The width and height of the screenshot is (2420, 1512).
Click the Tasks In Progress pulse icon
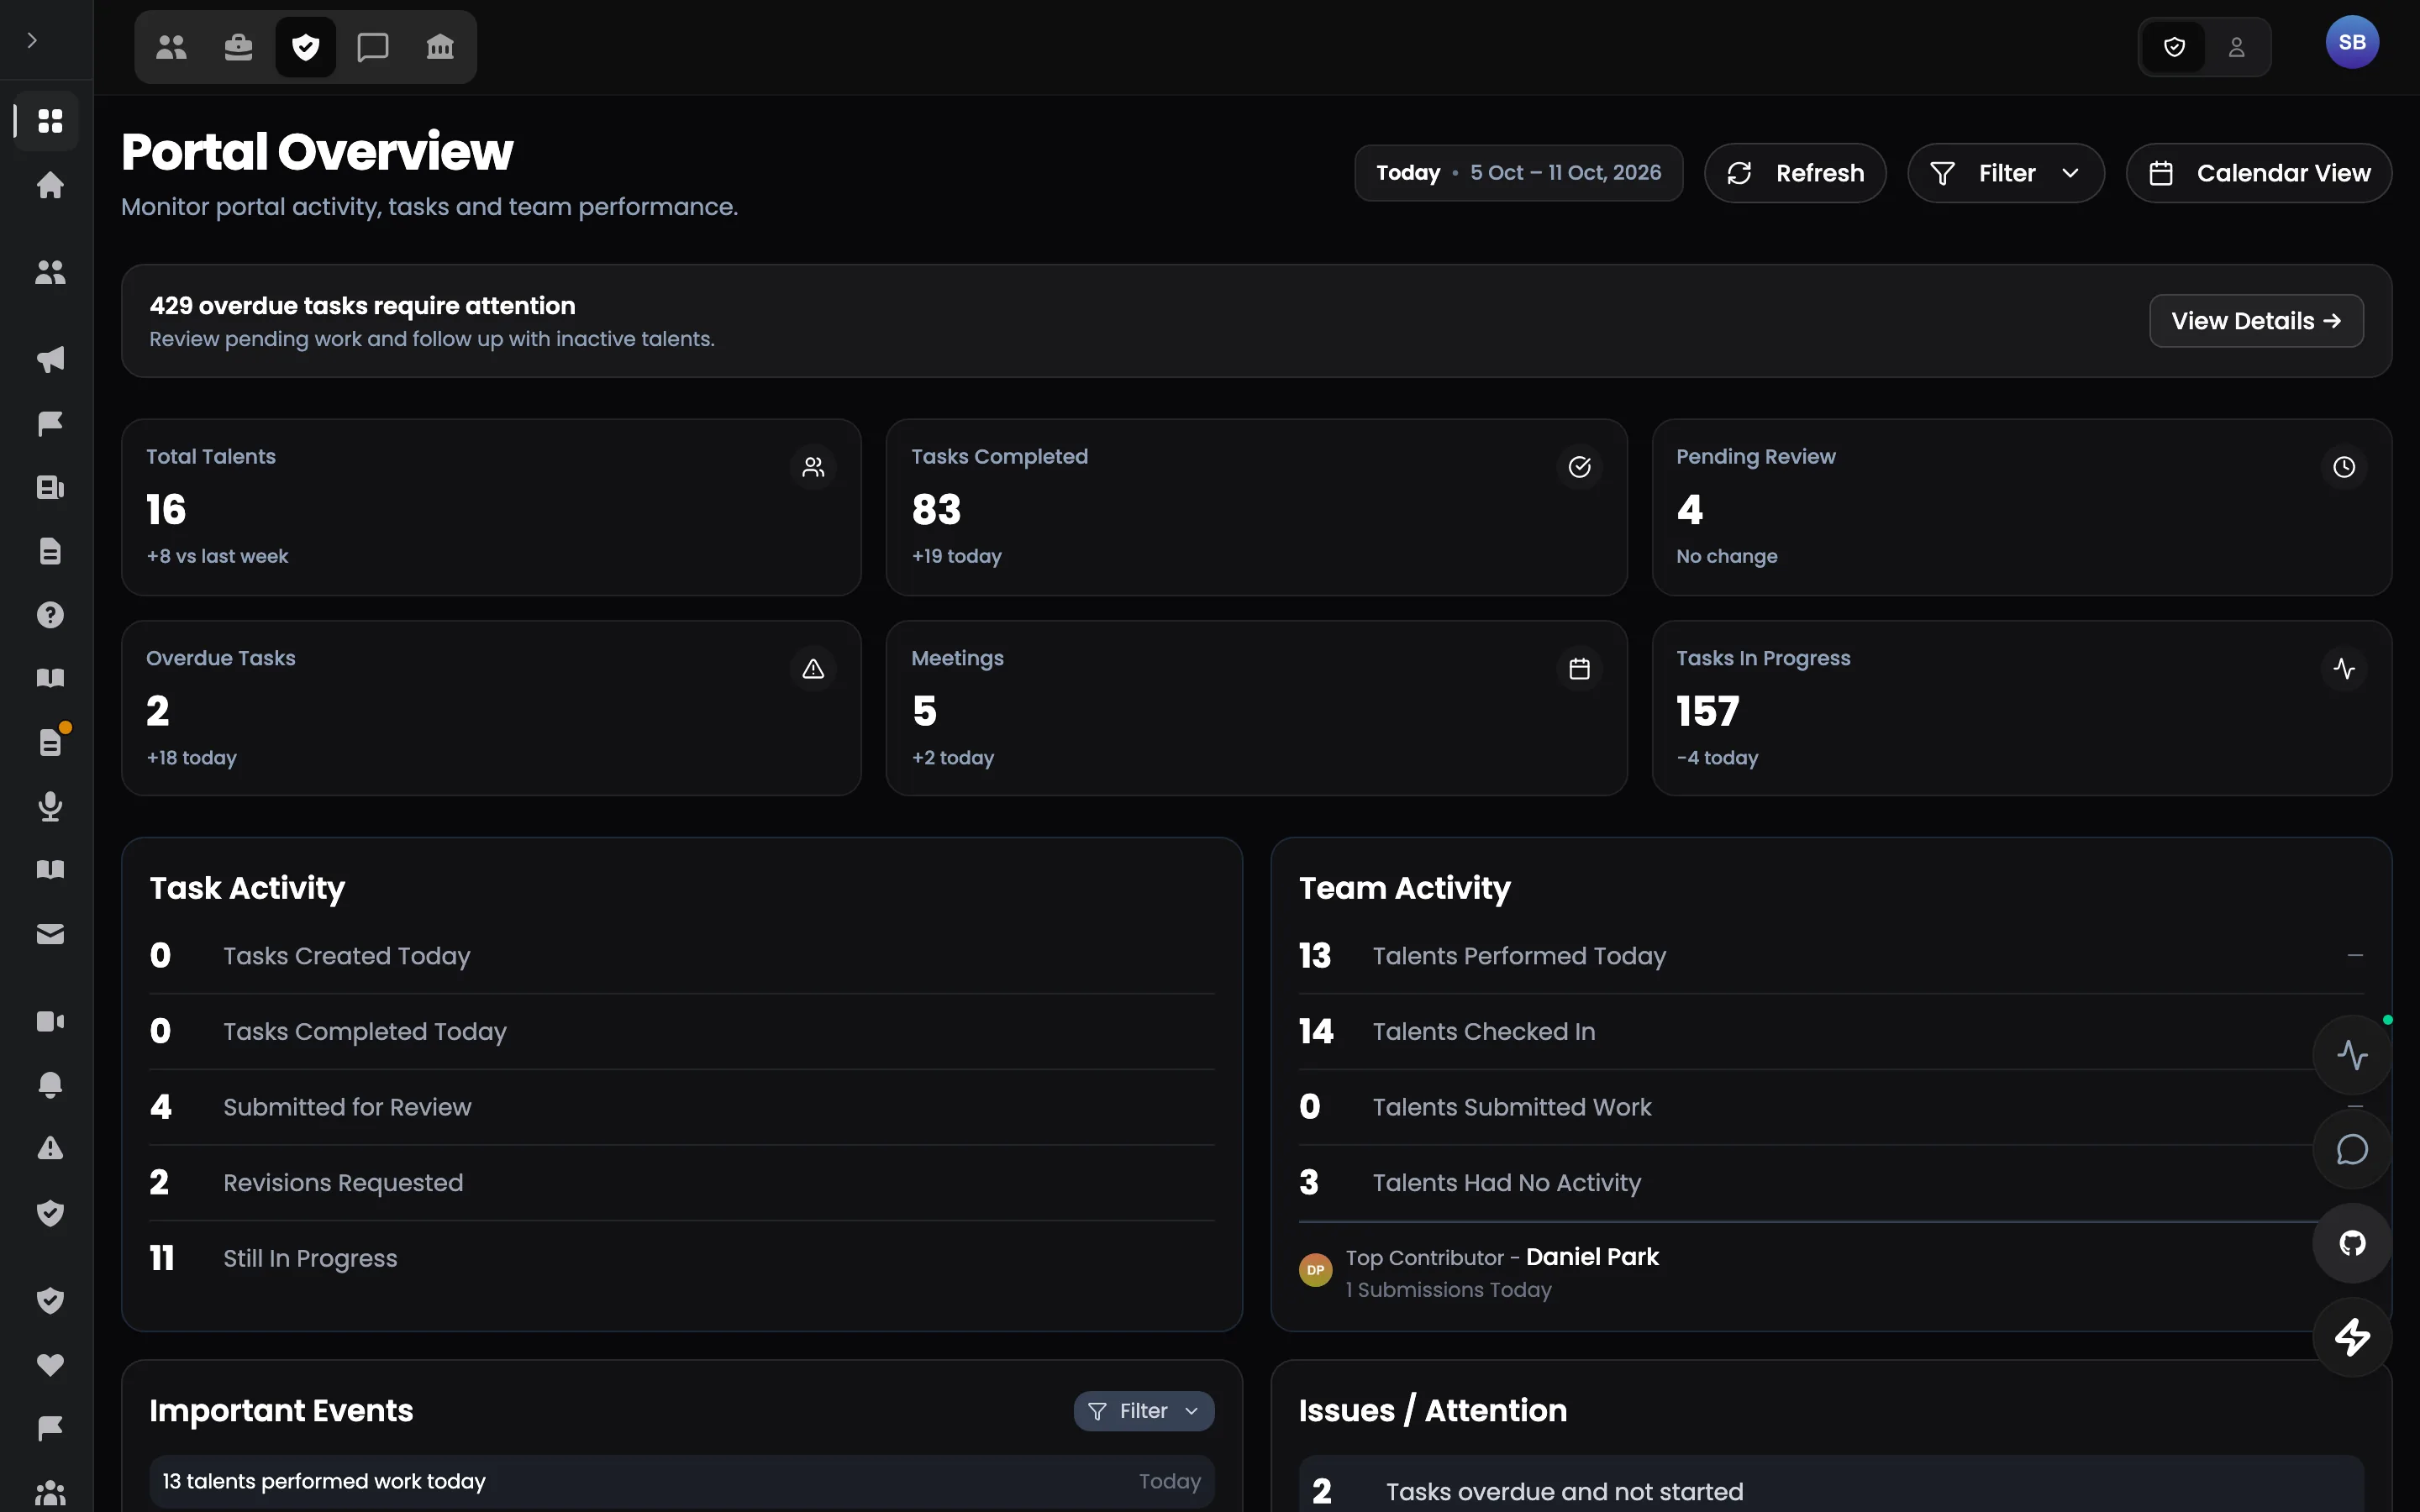2344,669
